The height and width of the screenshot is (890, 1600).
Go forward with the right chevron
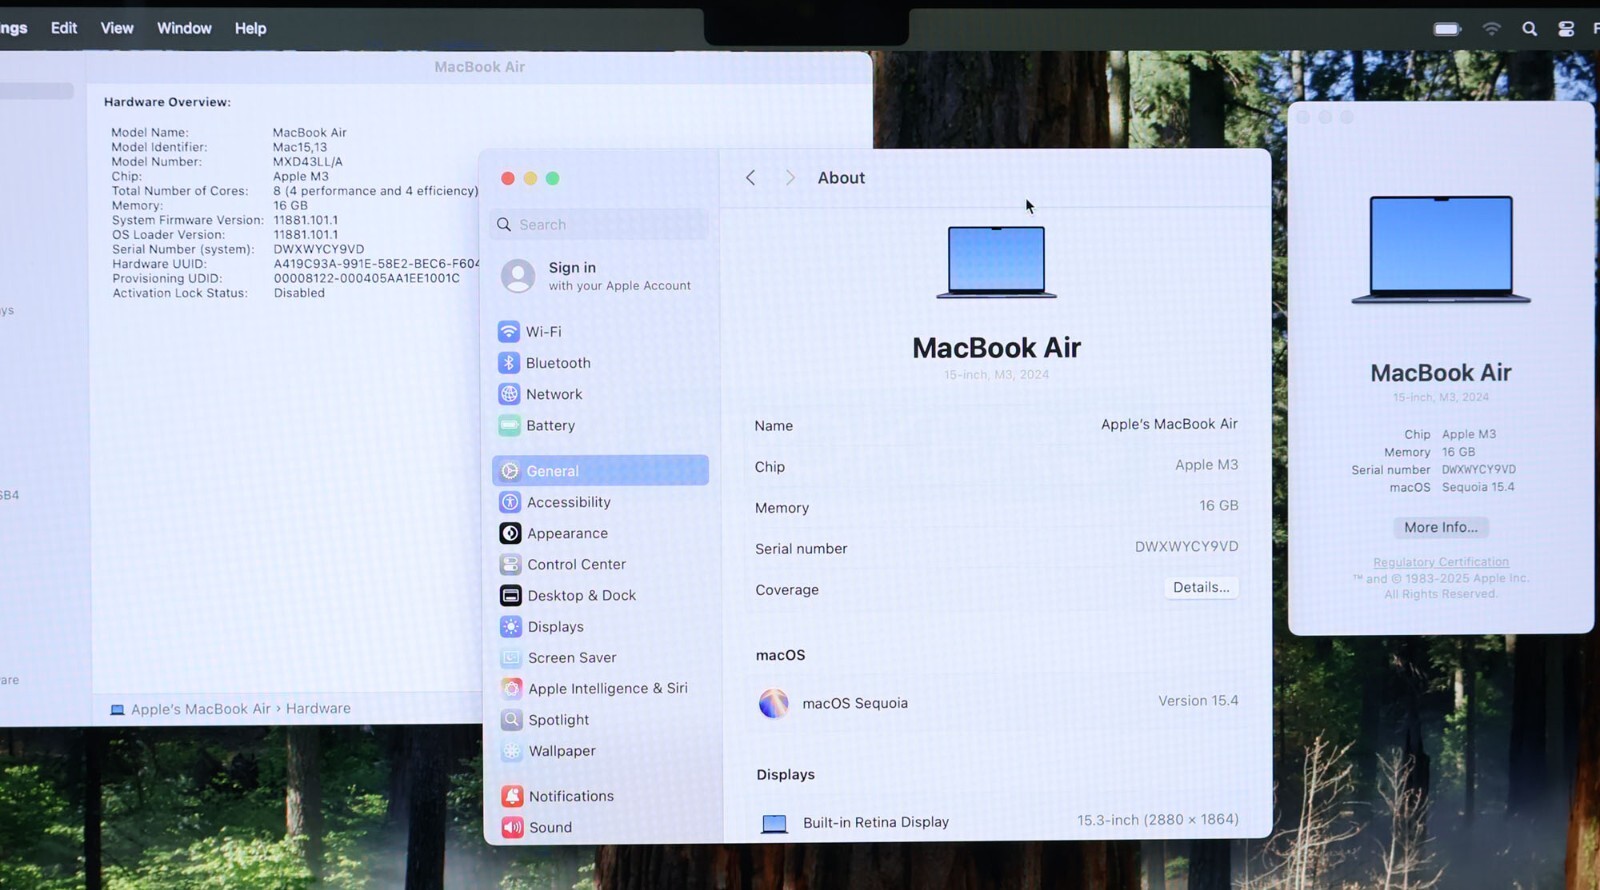[x=790, y=178]
